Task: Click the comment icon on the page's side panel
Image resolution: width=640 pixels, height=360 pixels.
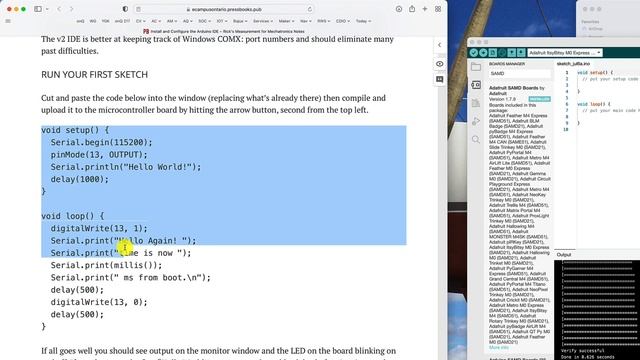Action: [440, 79]
